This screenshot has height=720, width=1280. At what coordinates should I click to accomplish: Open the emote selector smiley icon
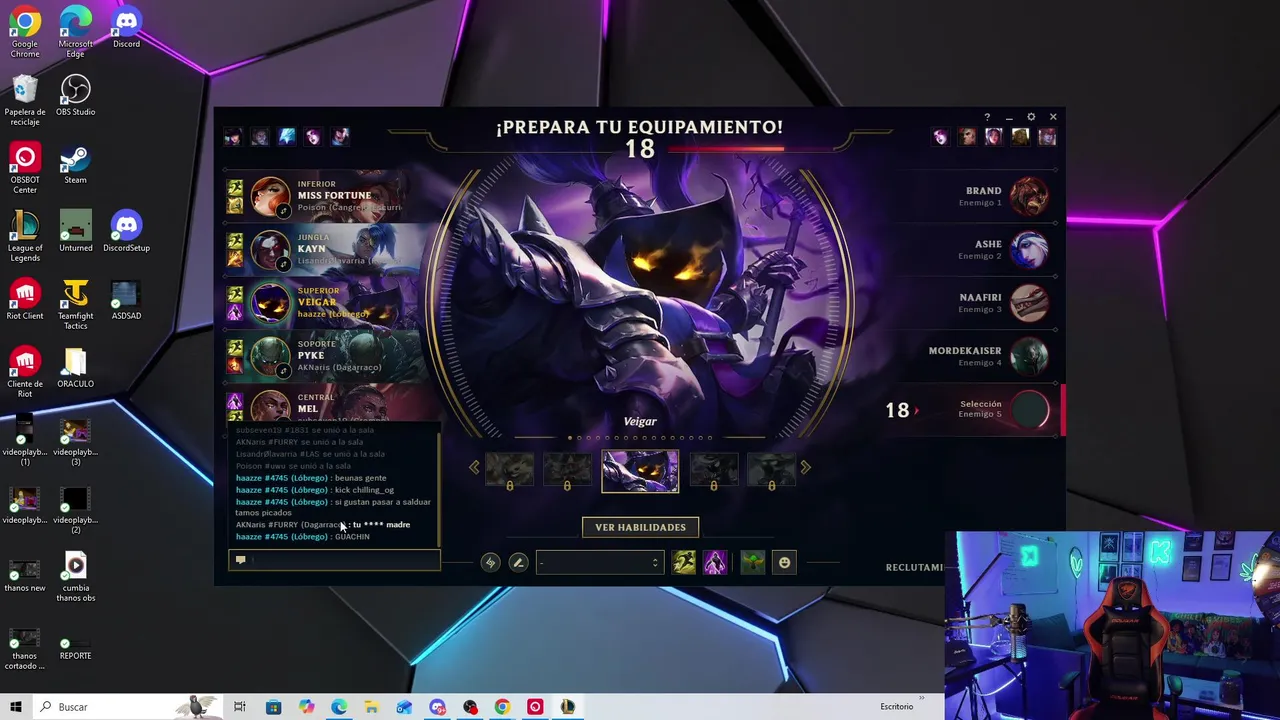click(784, 563)
